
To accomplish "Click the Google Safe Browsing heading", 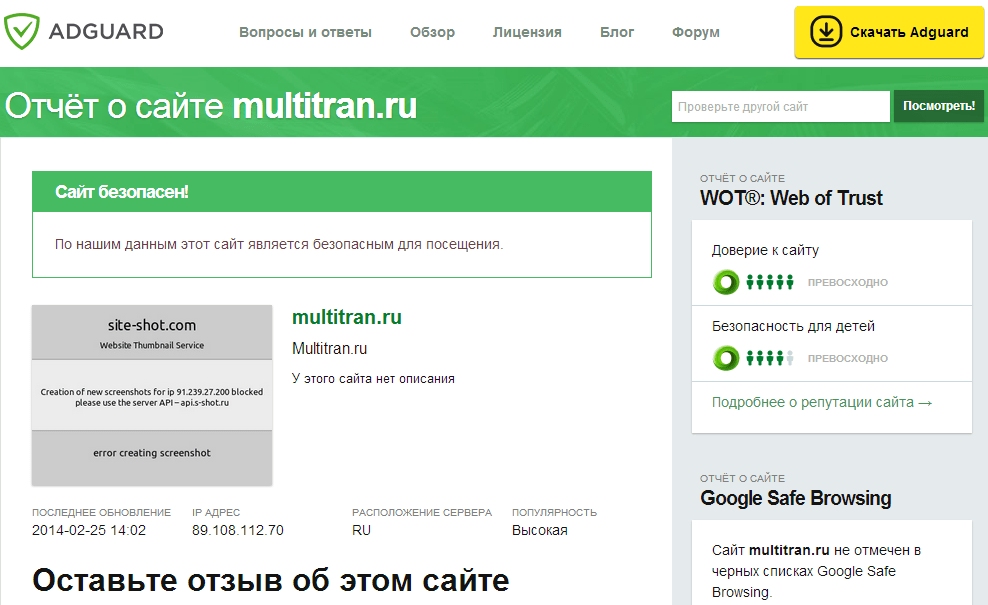I will click(796, 498).
